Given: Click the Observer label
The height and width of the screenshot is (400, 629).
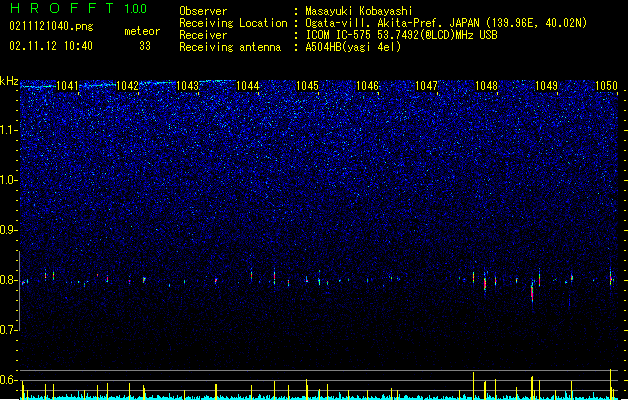Looking at the screenshot, I should [203, 11].
